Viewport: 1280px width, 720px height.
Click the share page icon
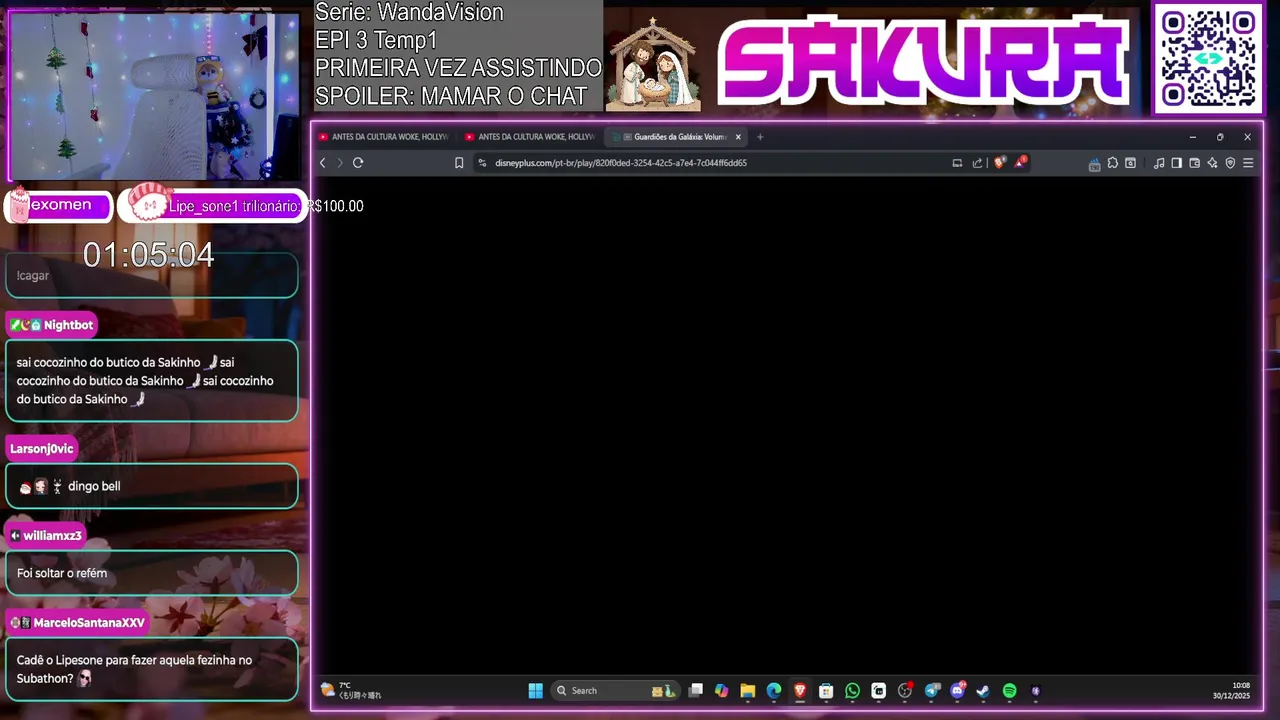[977, 163]
